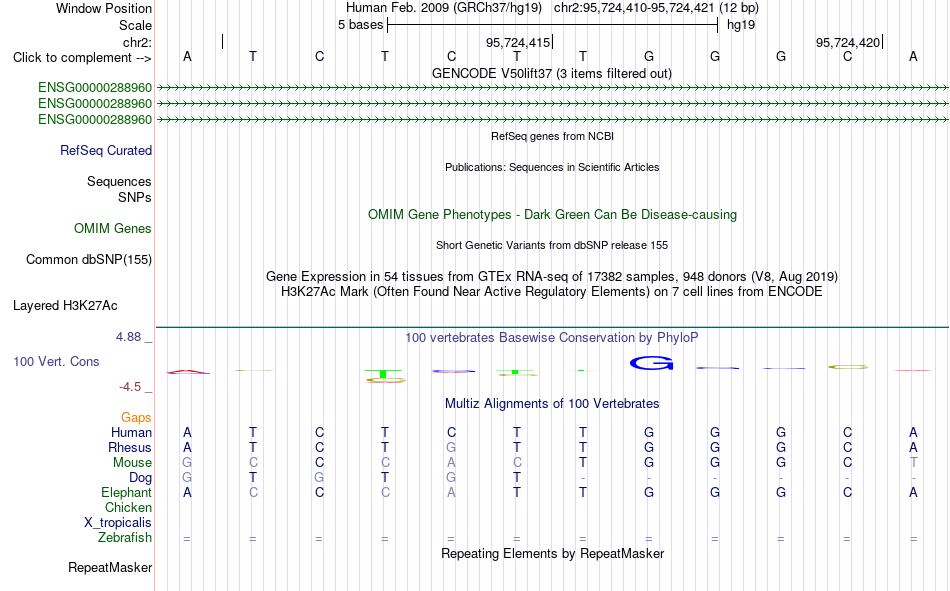Click the '5 bases' scale bar label

pos(360,25)
